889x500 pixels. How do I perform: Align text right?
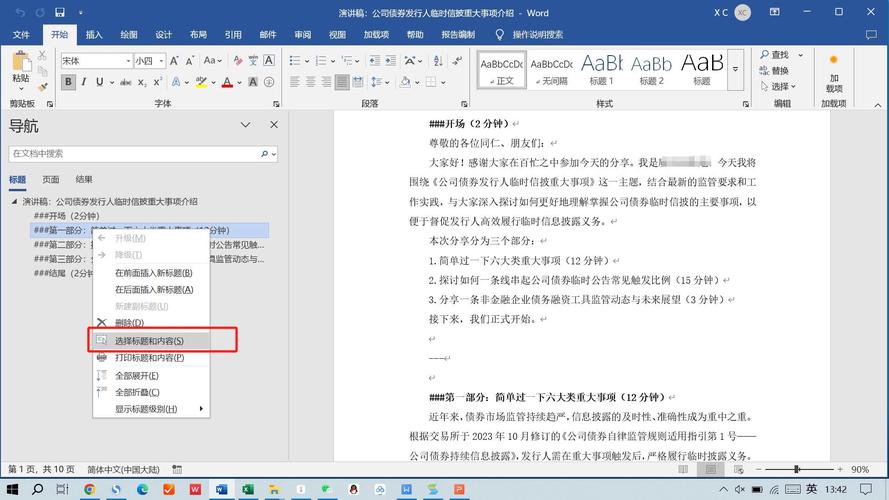[326, 83]
